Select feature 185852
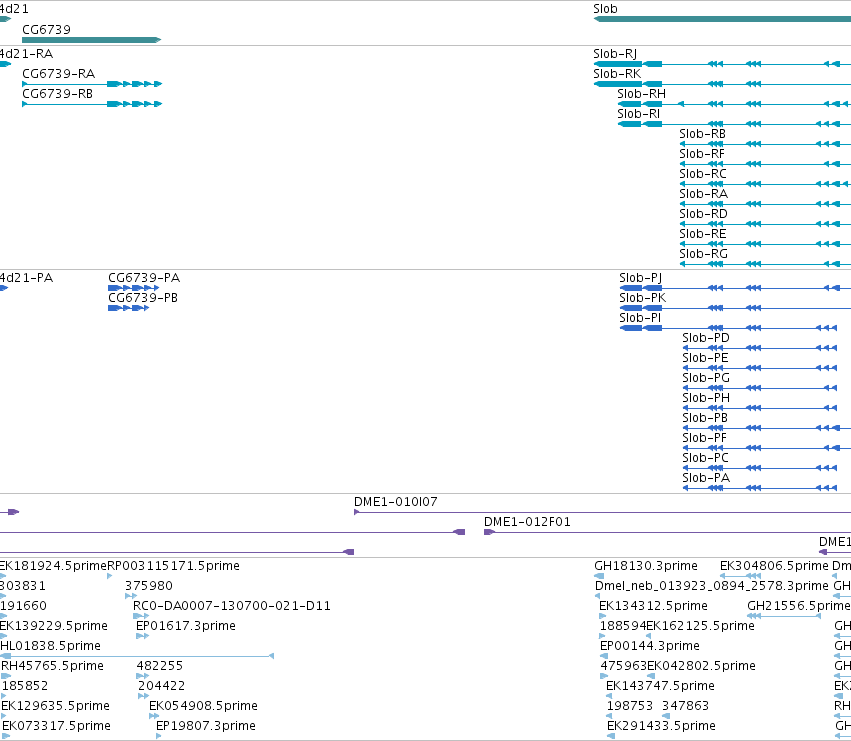 [25, 686]
